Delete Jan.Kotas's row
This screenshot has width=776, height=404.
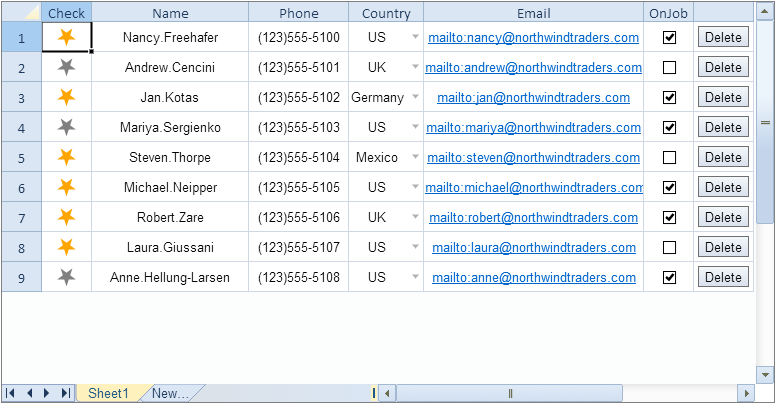pos(723,97)
